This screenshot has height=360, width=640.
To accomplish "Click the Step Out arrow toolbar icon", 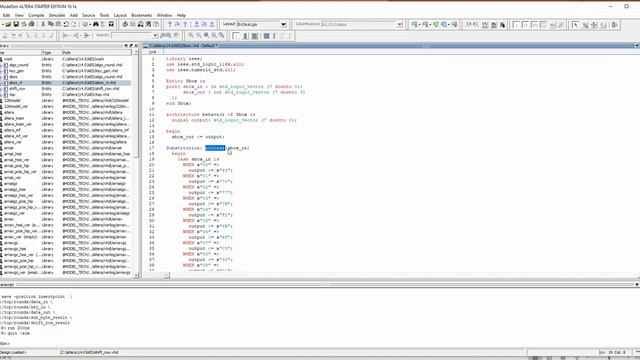I will click(185, 24).
